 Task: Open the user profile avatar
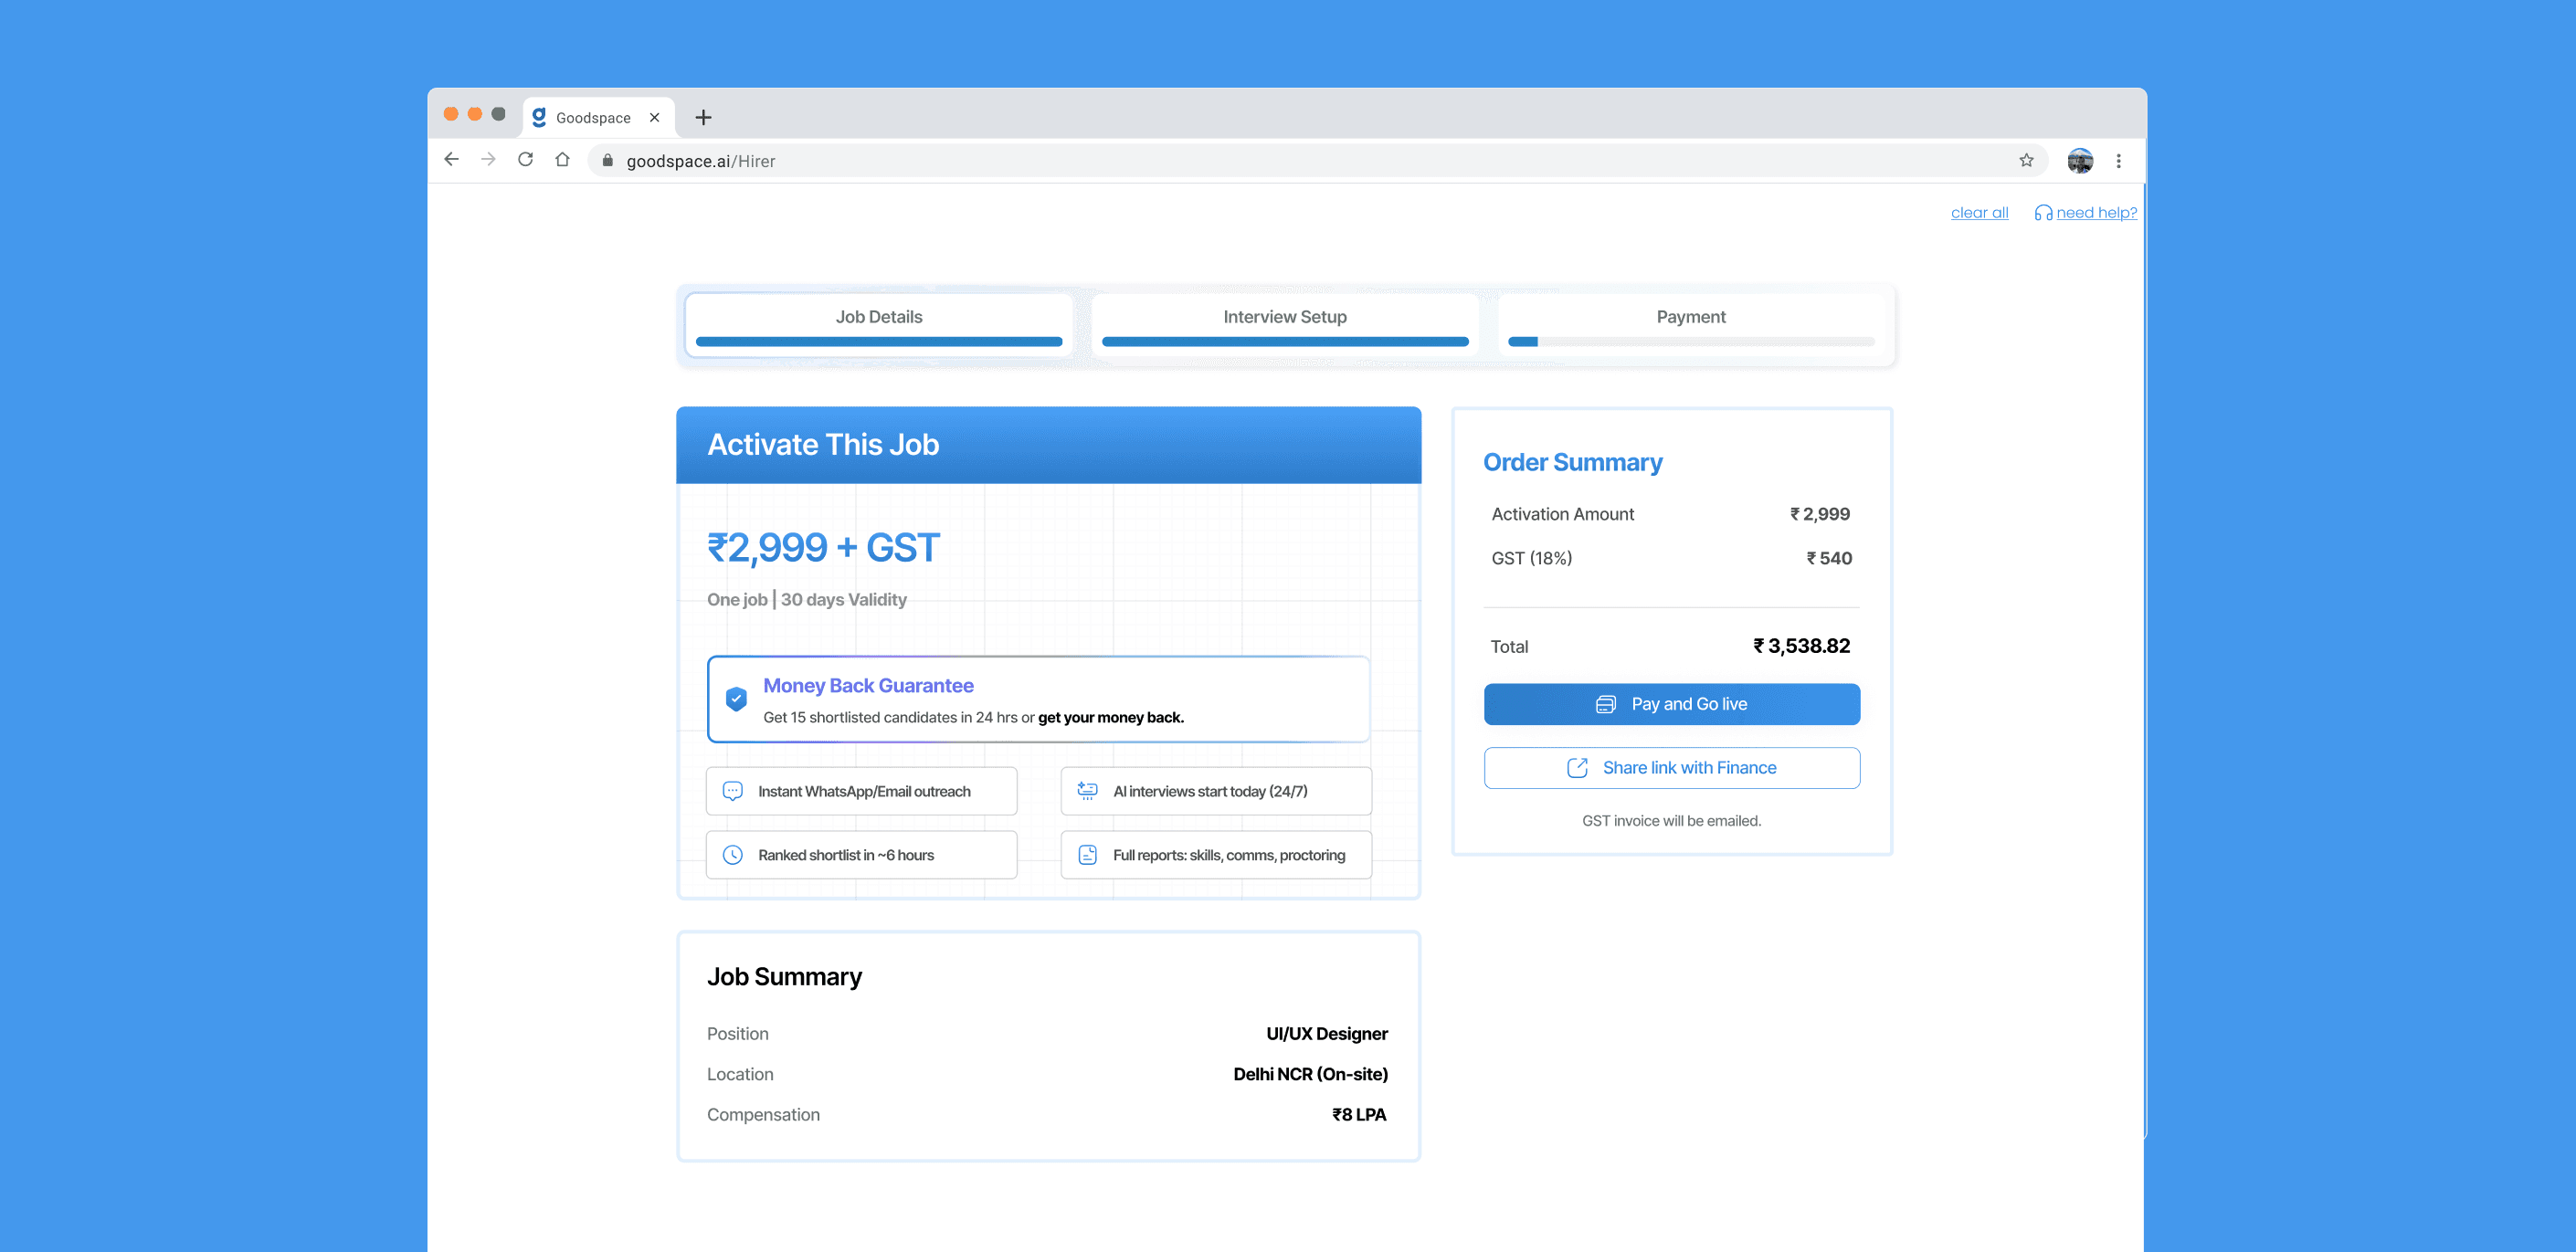[x=2080, y=160]
